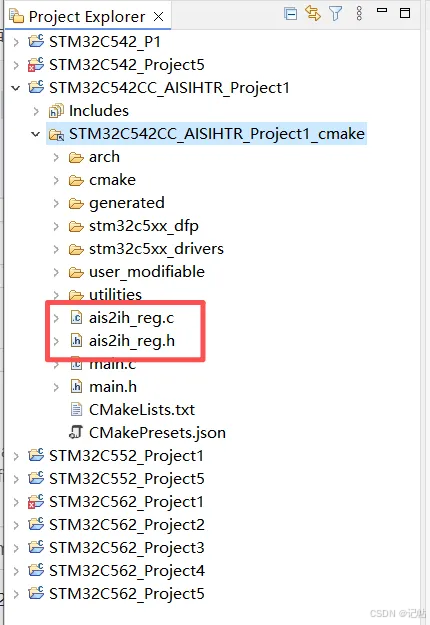Expand the cmake folder

tap(56, 181)
